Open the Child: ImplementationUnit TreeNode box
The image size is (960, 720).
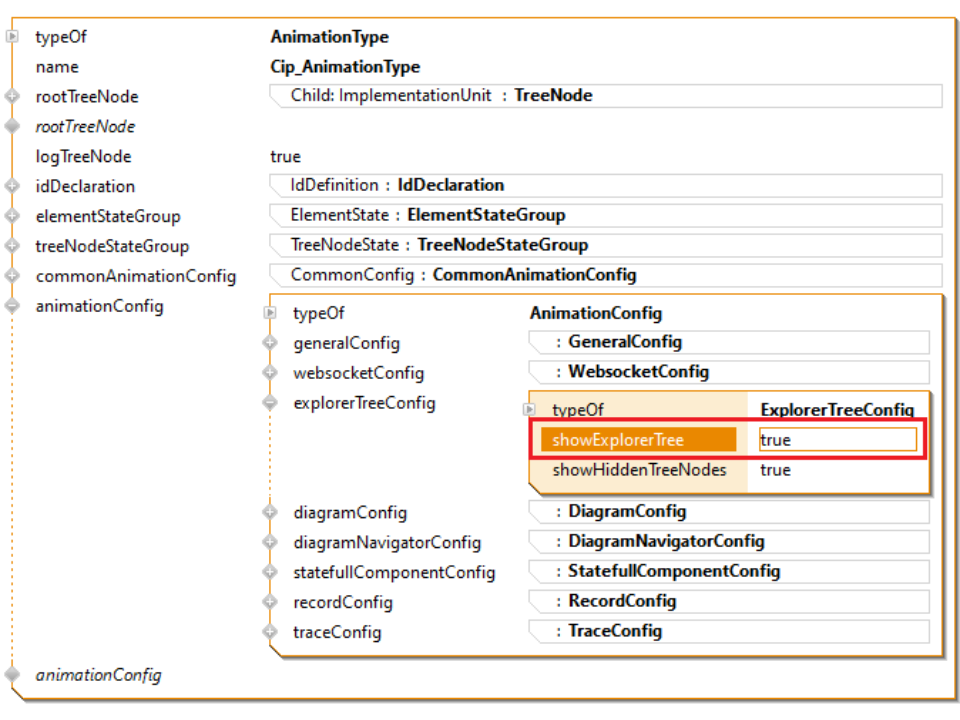(606, 96)
